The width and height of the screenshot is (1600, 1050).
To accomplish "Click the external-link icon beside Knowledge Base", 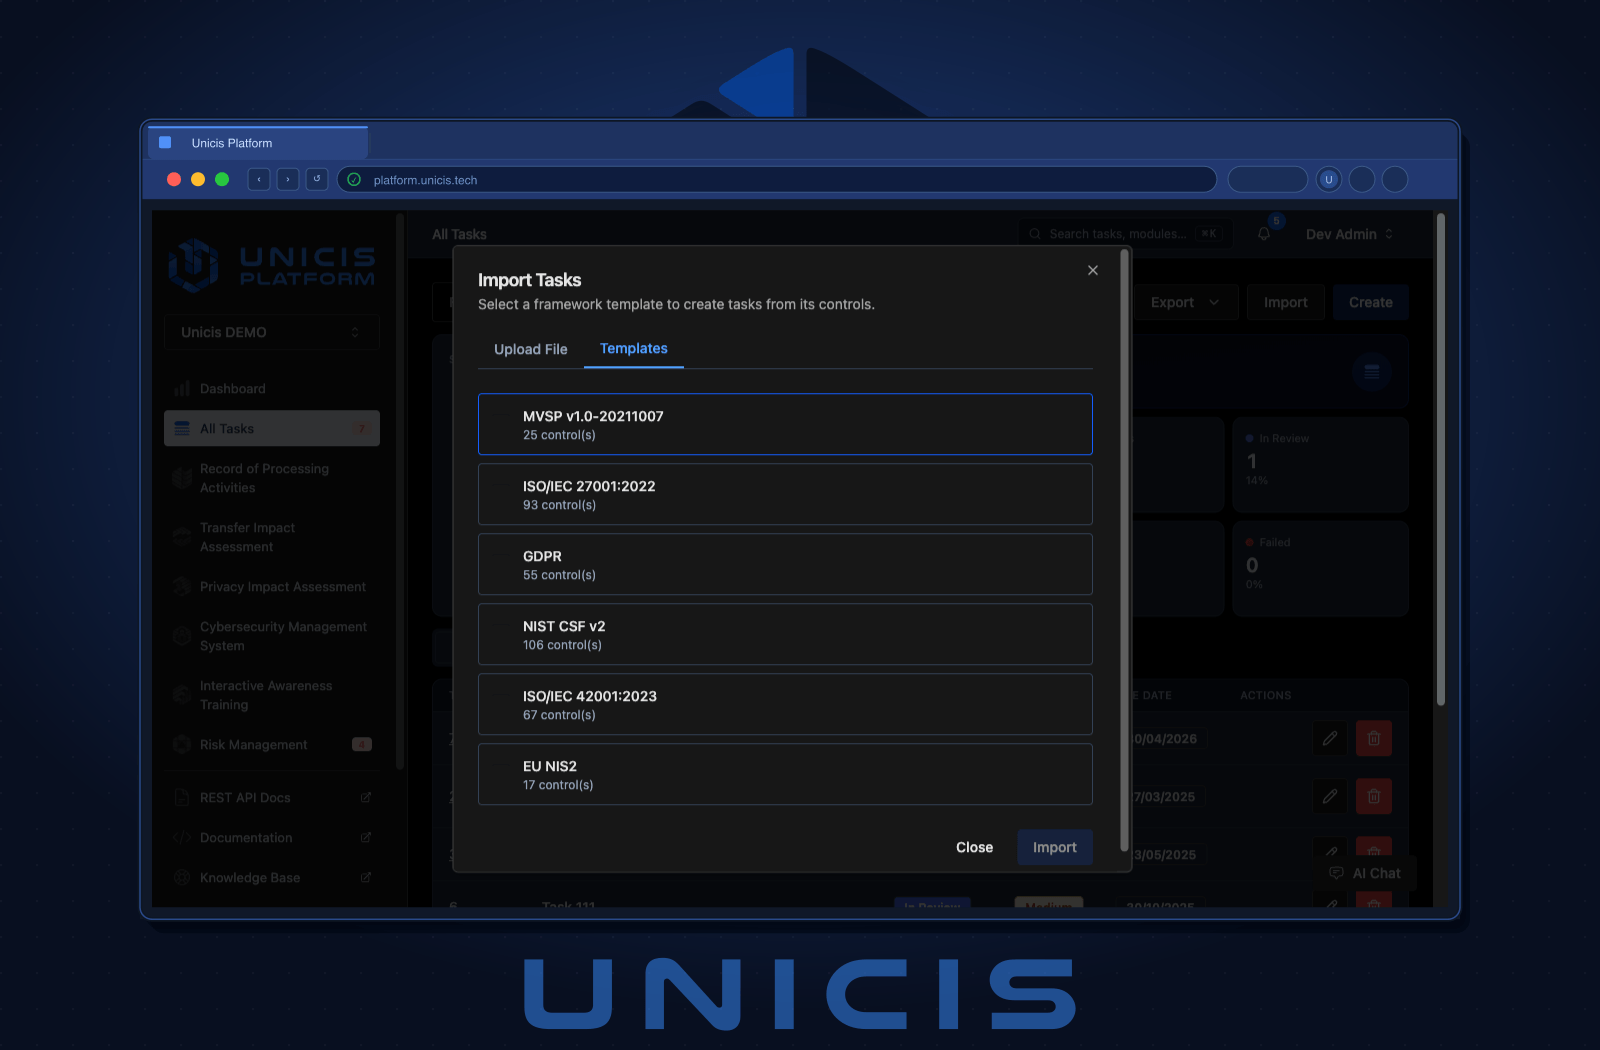I will [x=366, y=878].
